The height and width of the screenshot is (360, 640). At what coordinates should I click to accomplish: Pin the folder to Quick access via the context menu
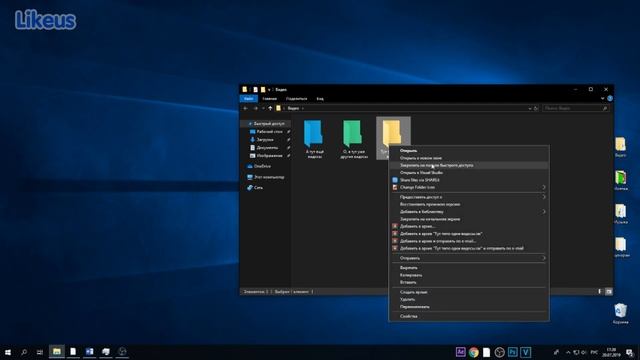point(469,165)
